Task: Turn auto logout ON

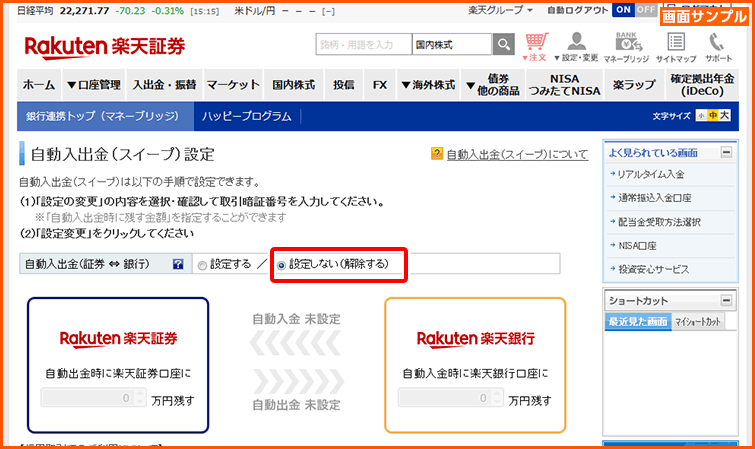Action: [623, 10]
